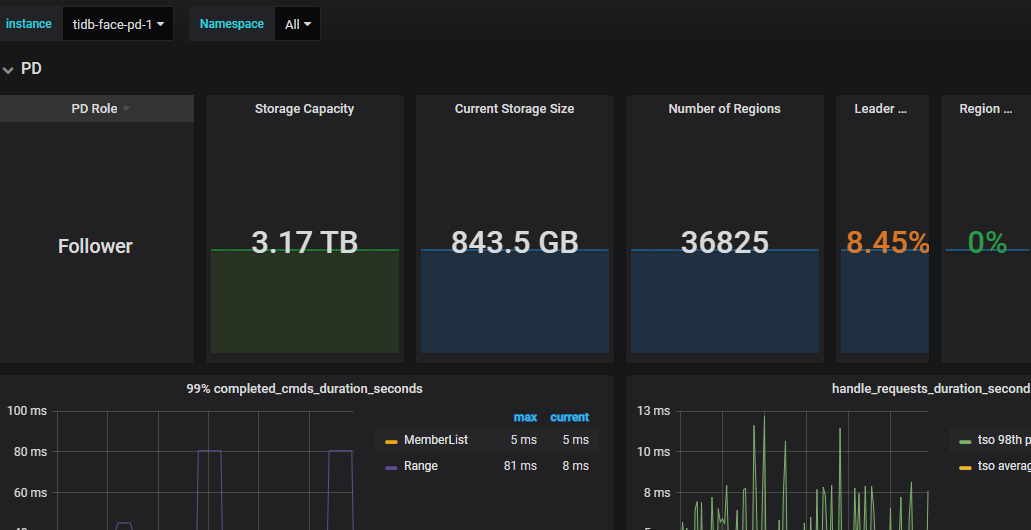1031x530 pixels.
Task: Sort legend by the current column header
Action: coord(569,417)
